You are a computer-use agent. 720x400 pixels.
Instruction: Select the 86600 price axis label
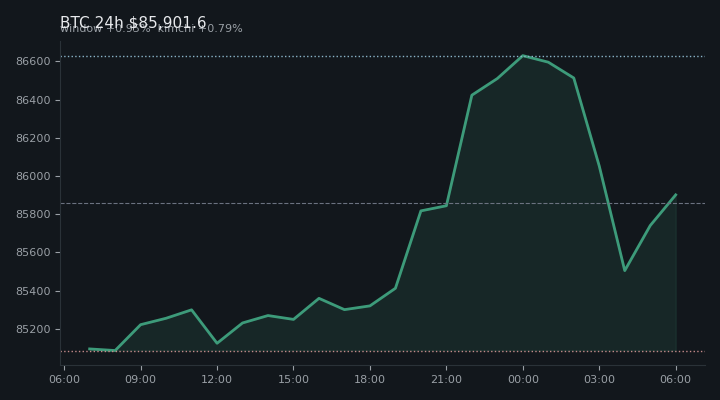click(33, 62)
